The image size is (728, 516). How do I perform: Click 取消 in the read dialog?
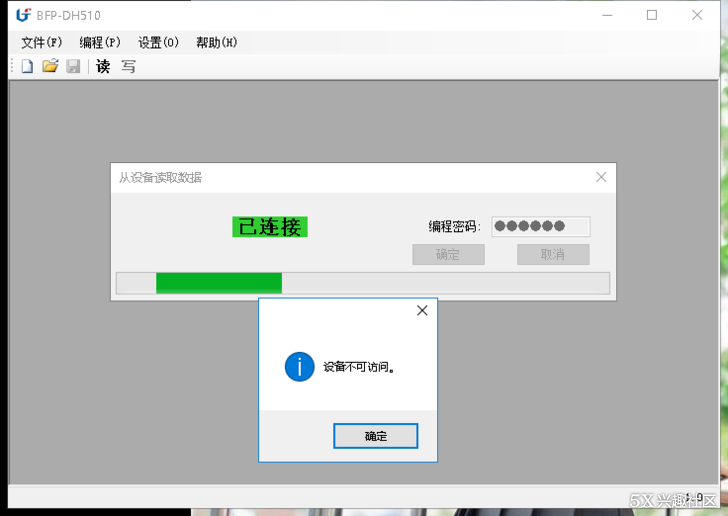tap(553, 255)
